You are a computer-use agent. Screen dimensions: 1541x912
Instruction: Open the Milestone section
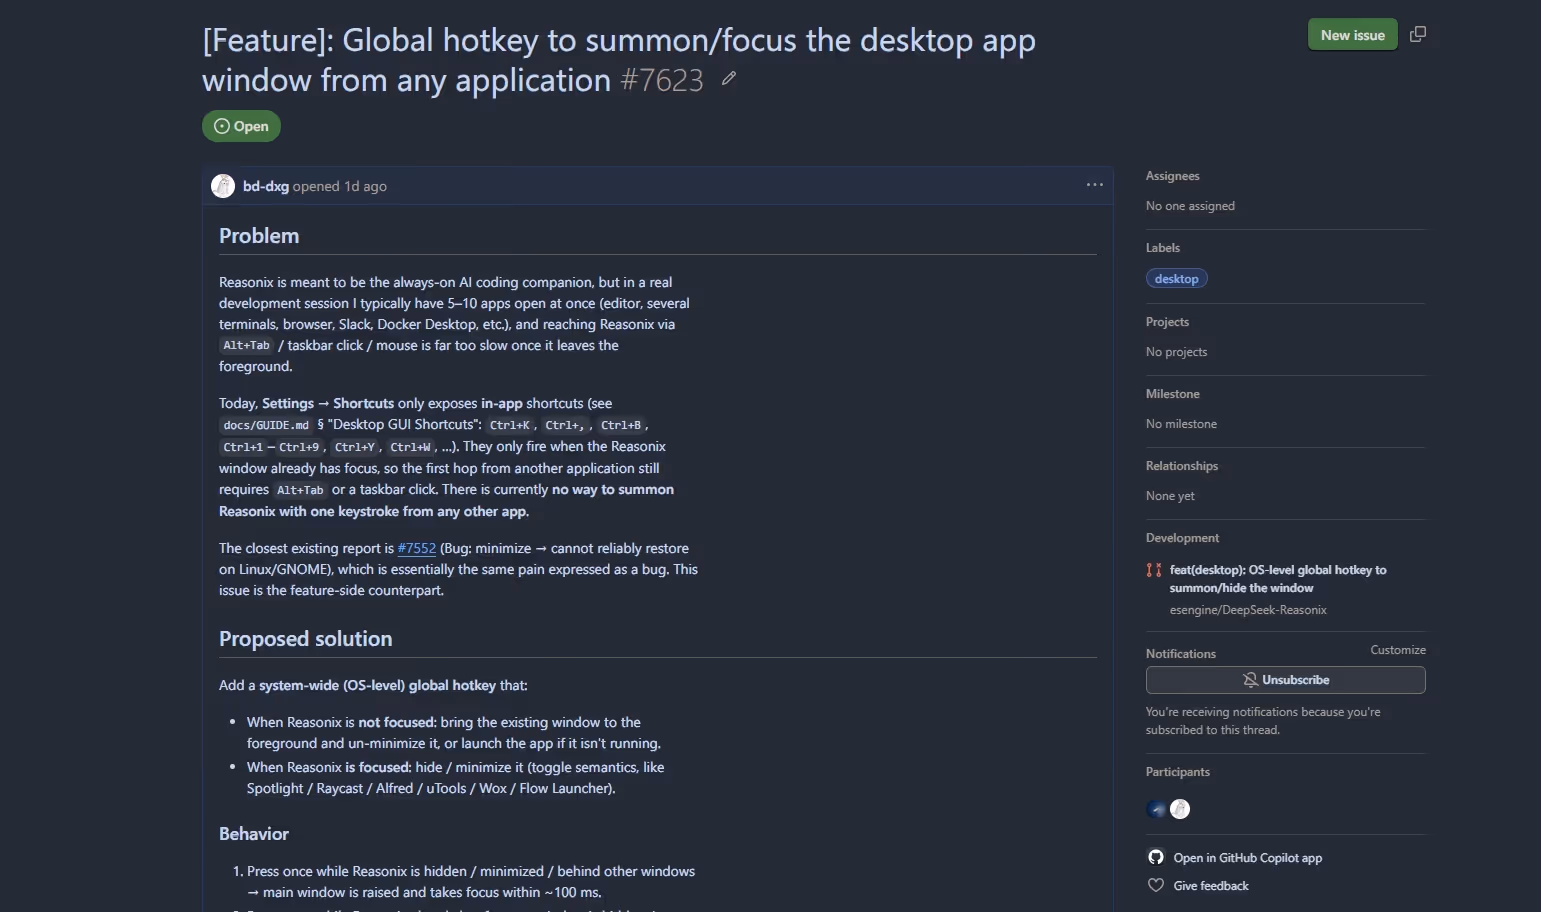(1173, 394)
